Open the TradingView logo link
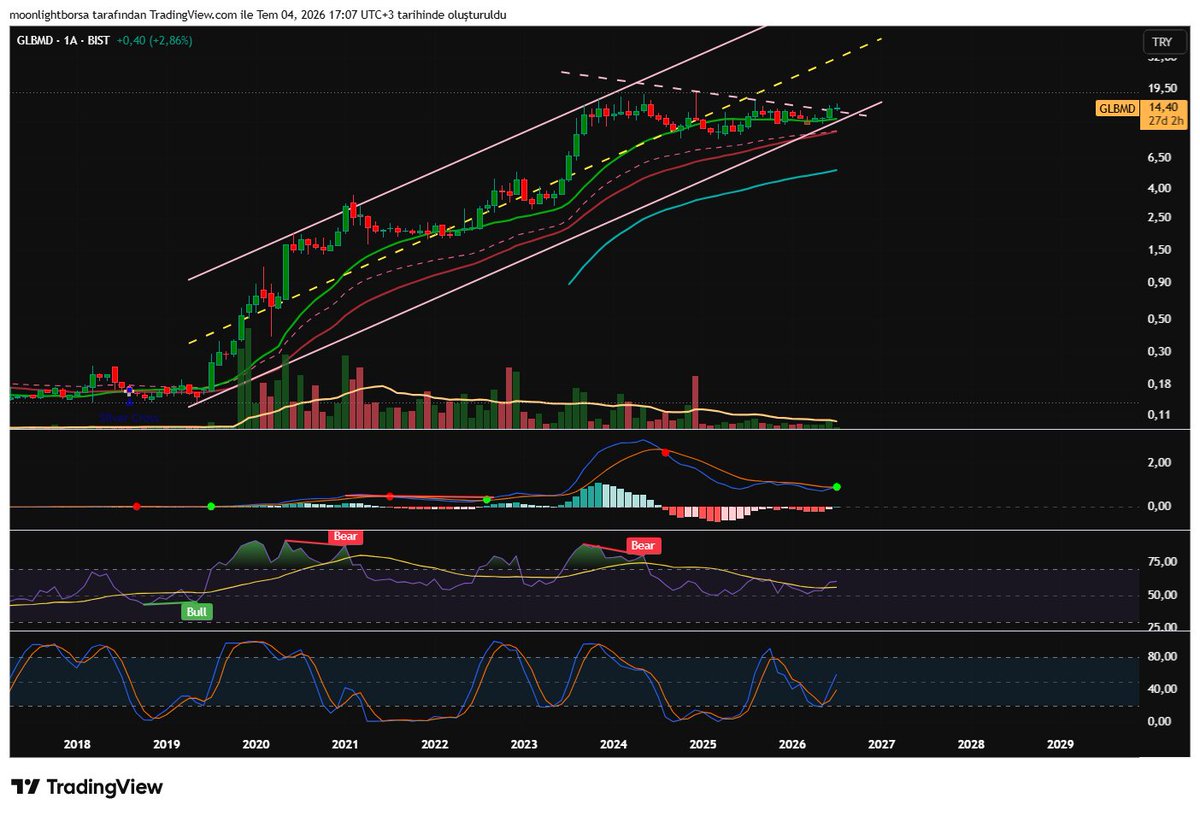1200x816 pixels. coord(87,787)
